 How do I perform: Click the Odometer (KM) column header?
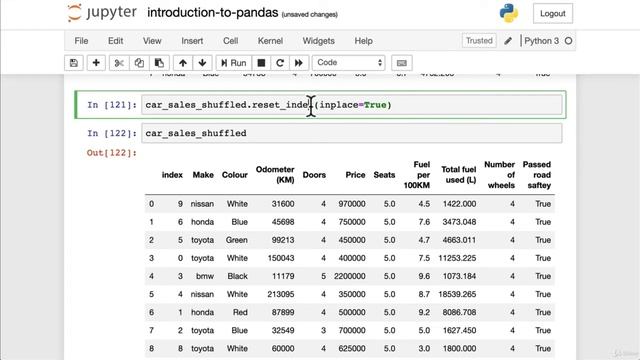pos(275,175)
